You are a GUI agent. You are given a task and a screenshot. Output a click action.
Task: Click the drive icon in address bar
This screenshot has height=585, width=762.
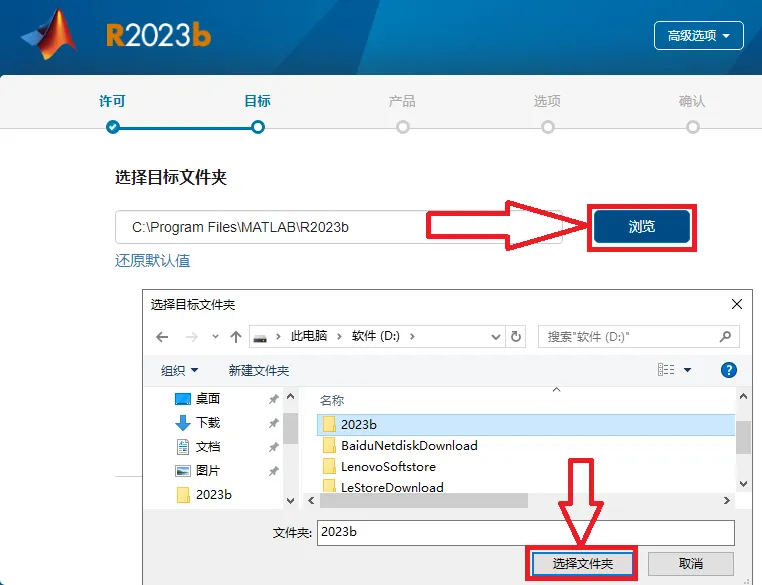click(260, 338)
